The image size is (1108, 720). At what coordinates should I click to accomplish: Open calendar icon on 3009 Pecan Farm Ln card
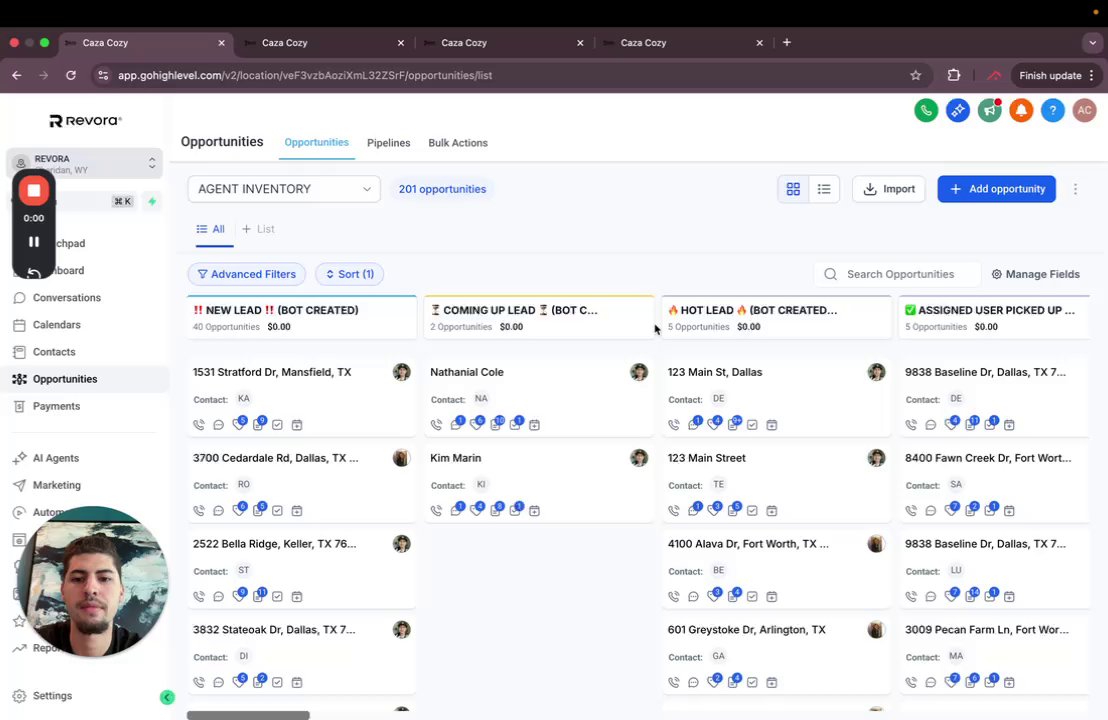(1009, 683)
